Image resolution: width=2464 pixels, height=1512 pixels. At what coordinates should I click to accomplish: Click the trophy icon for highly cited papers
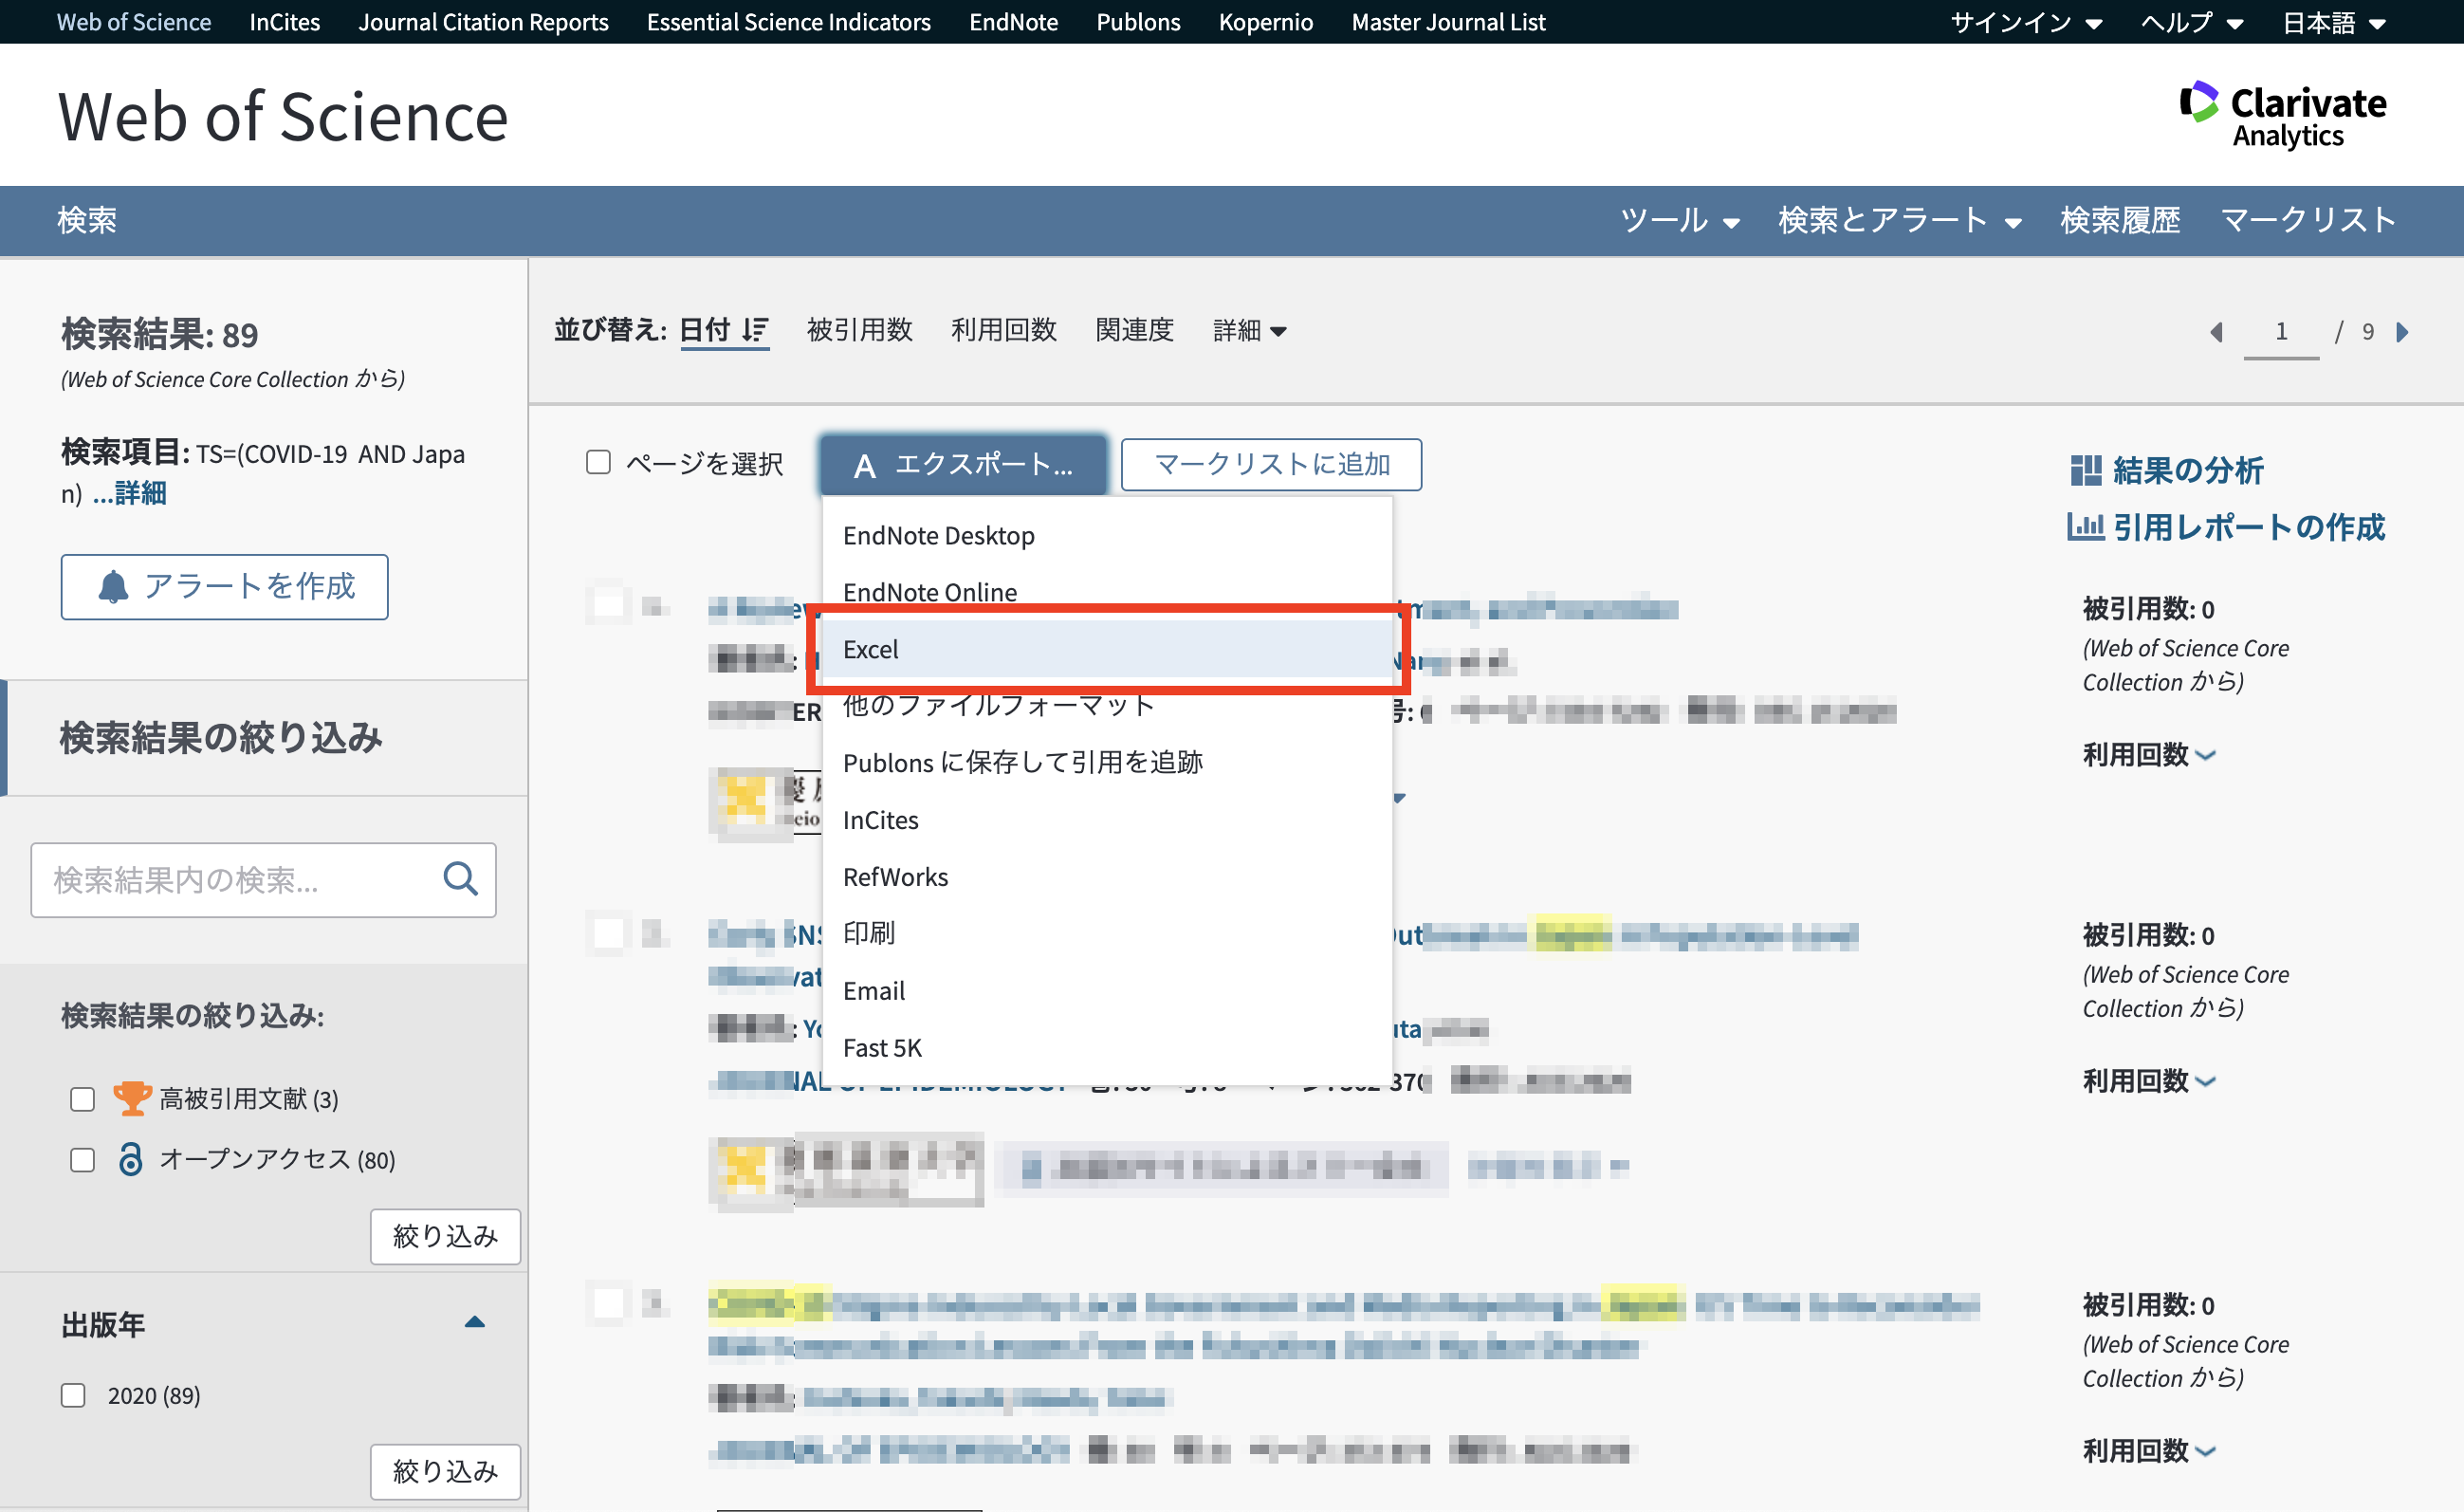(132, 1098)
